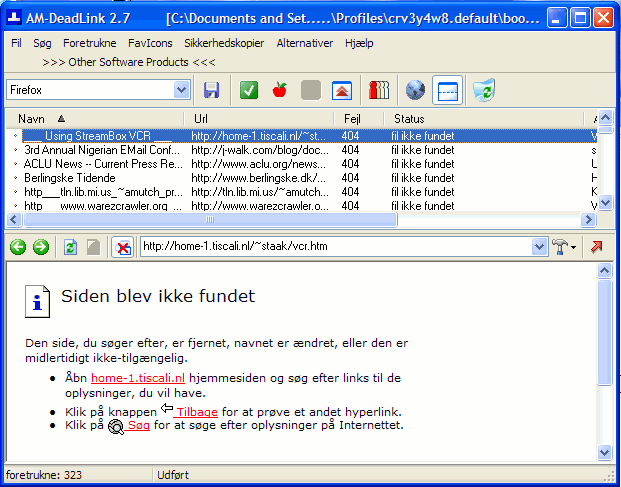Click the red Søg link in the page
621x487 pixels.
point(138,425)
